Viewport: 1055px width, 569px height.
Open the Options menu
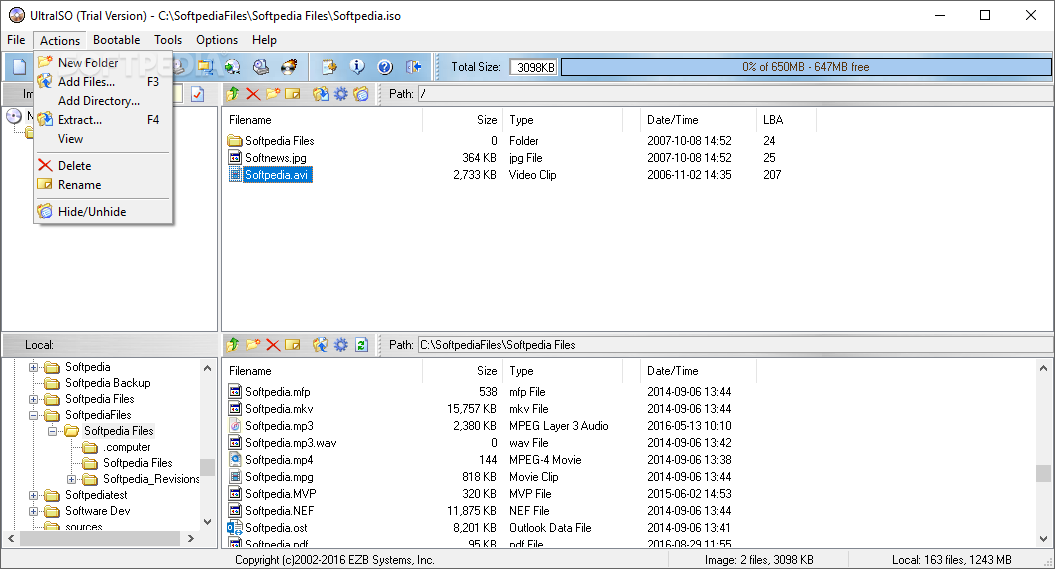(217, 40)
